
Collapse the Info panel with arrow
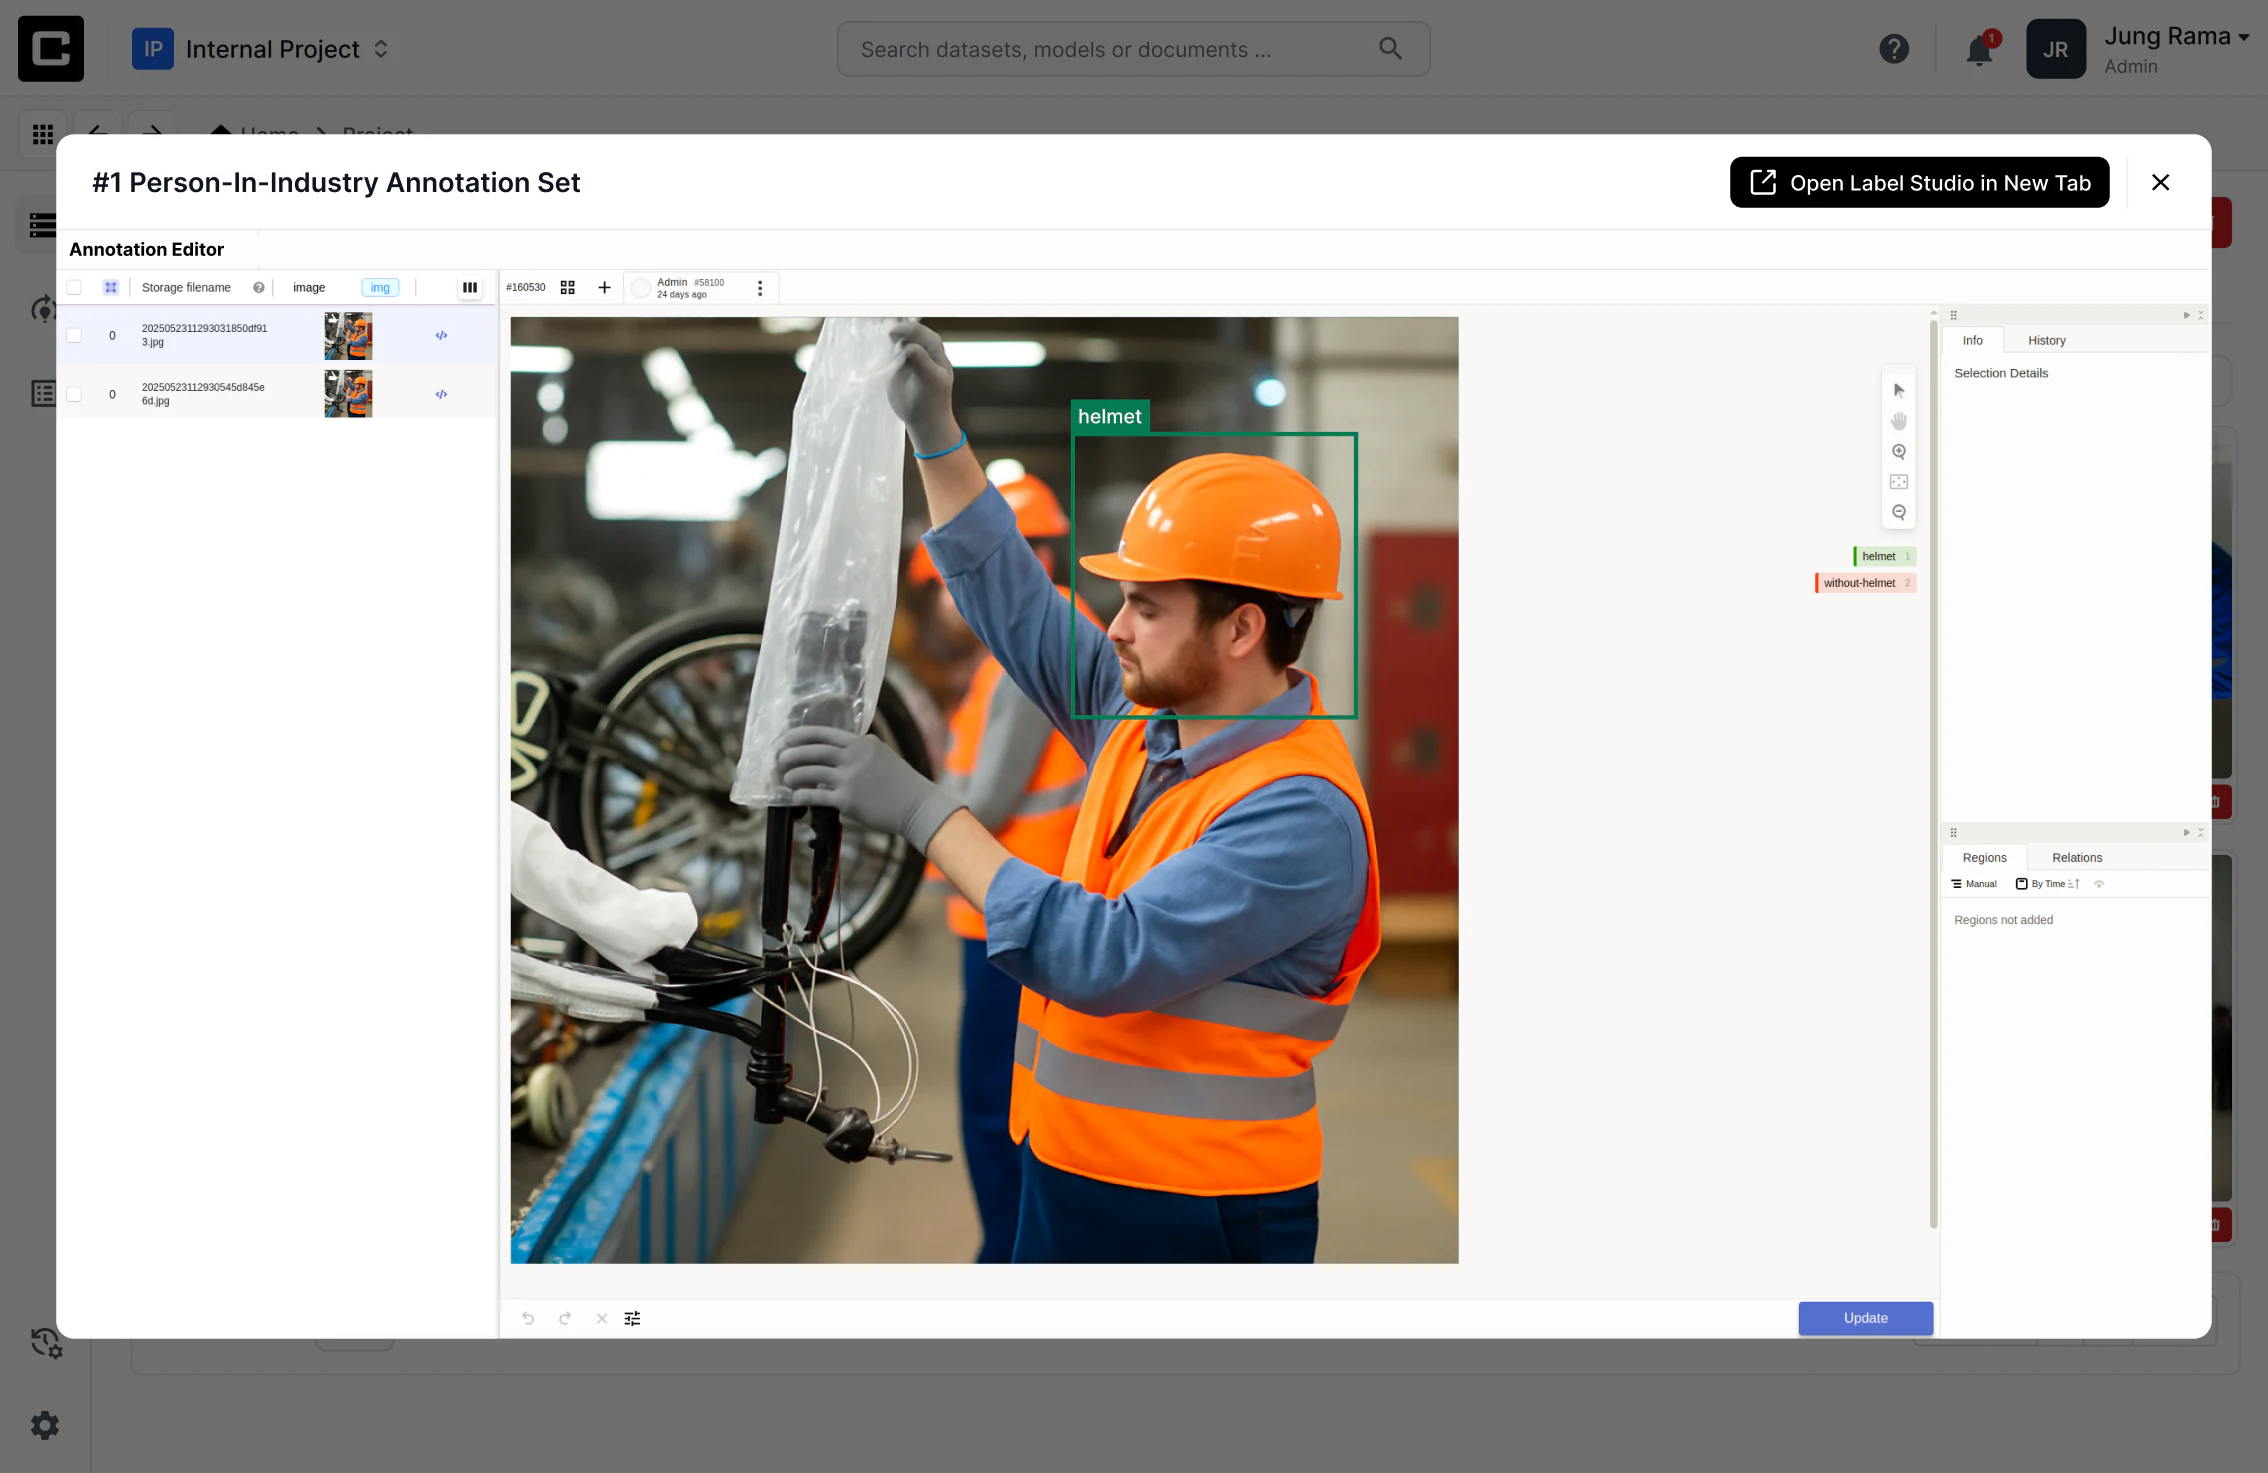(x=2186, y=315)
